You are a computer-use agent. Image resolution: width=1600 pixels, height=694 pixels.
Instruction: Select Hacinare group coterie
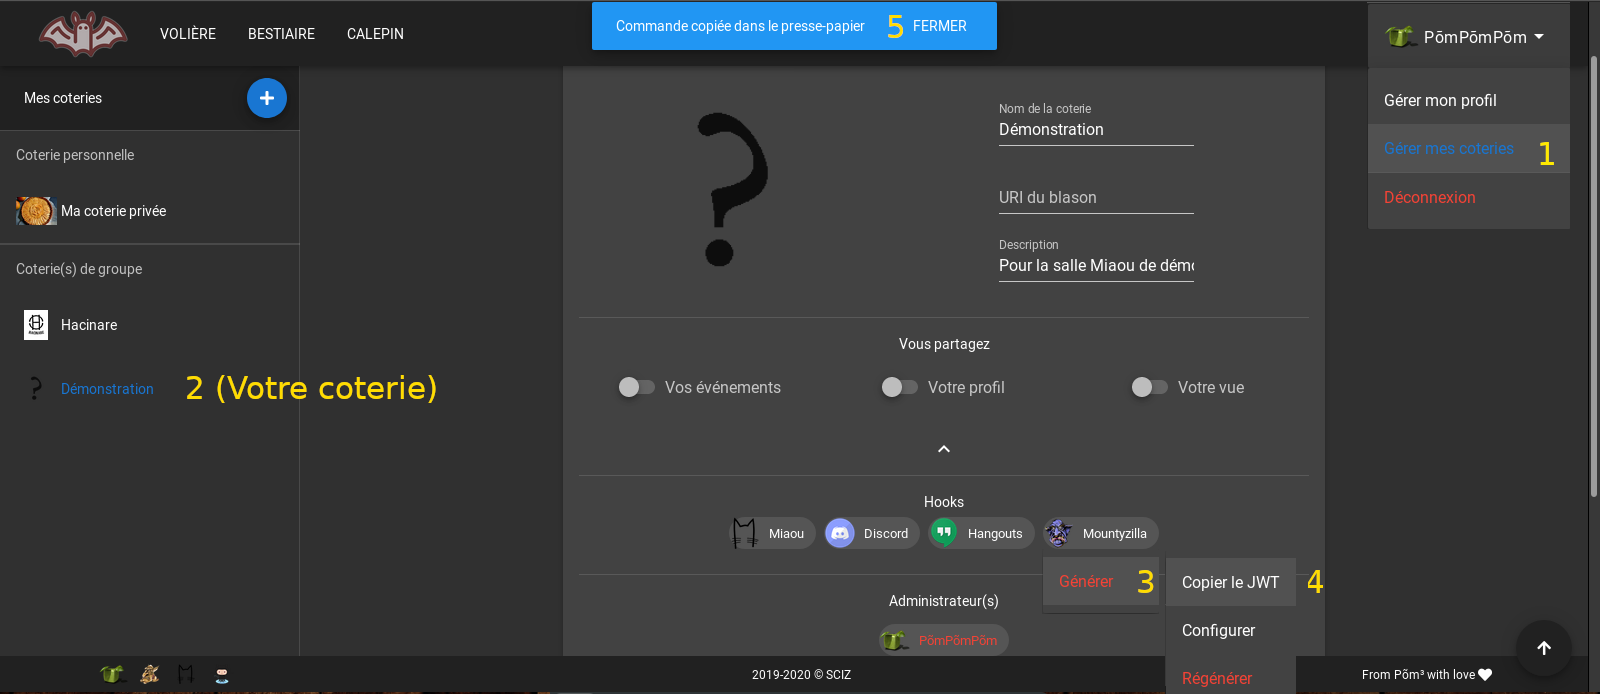pyautogui.click(x=89, y=325)
